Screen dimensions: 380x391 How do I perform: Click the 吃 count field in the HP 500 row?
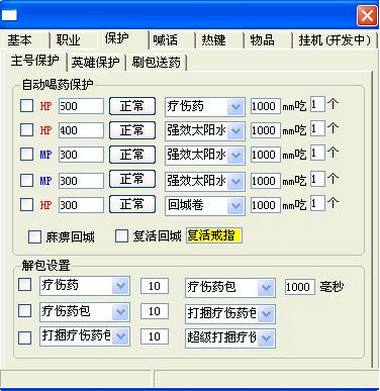[x=317, y=105]
